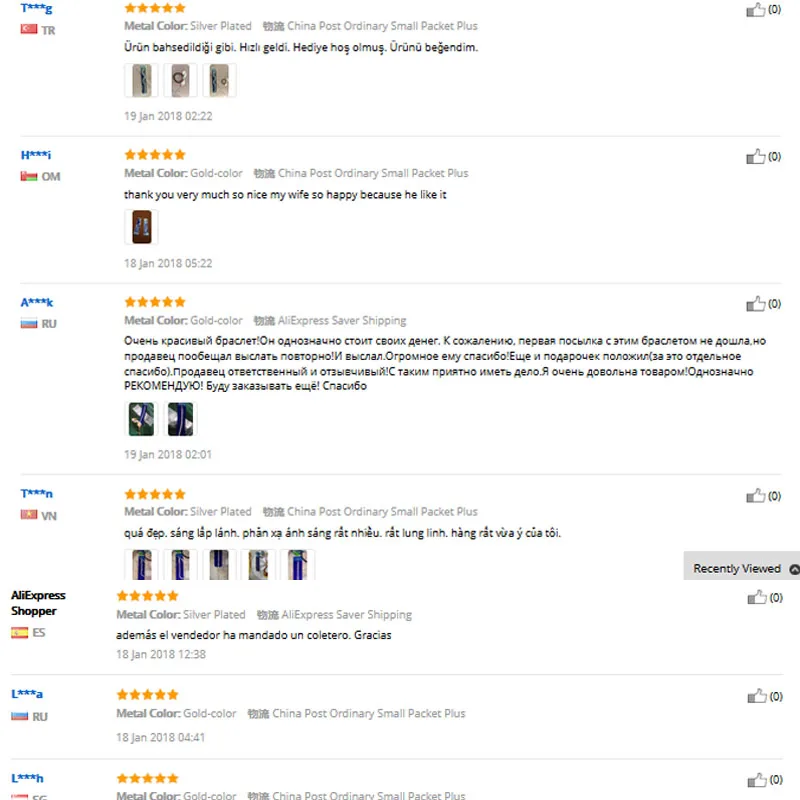
Task: Open H***i's review photo thumbnail
Action: [141, 227]
